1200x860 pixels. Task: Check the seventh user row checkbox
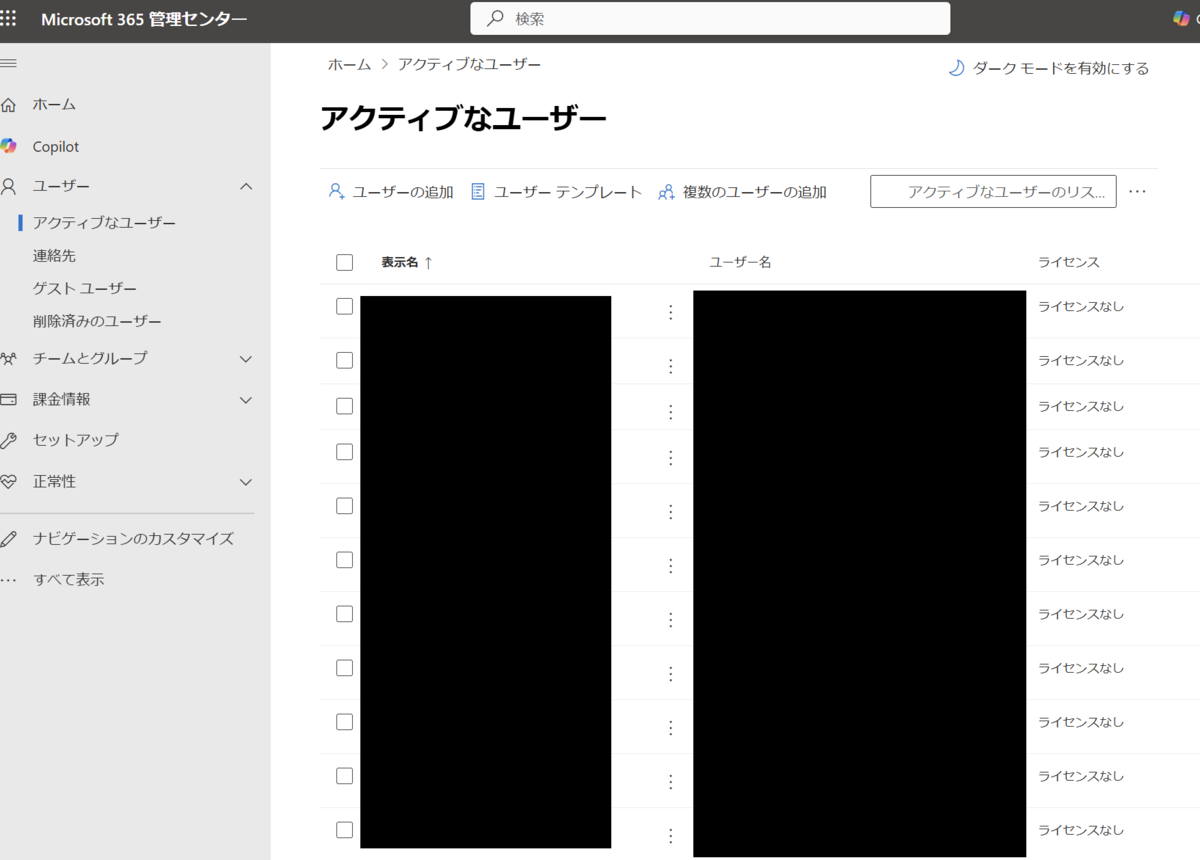345,614
